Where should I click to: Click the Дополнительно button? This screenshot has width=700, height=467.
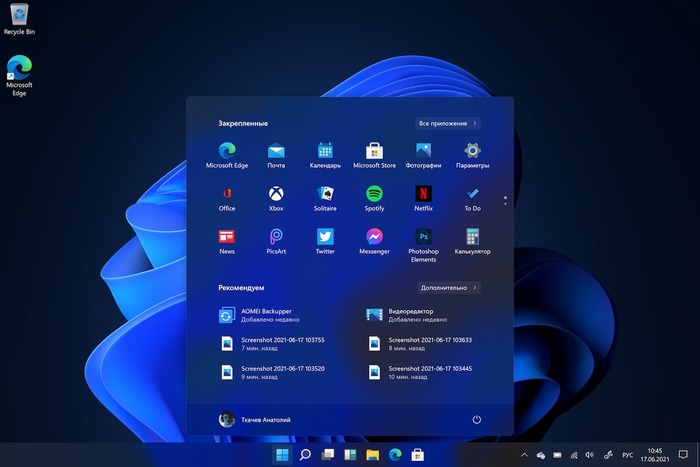coord(449,288)
